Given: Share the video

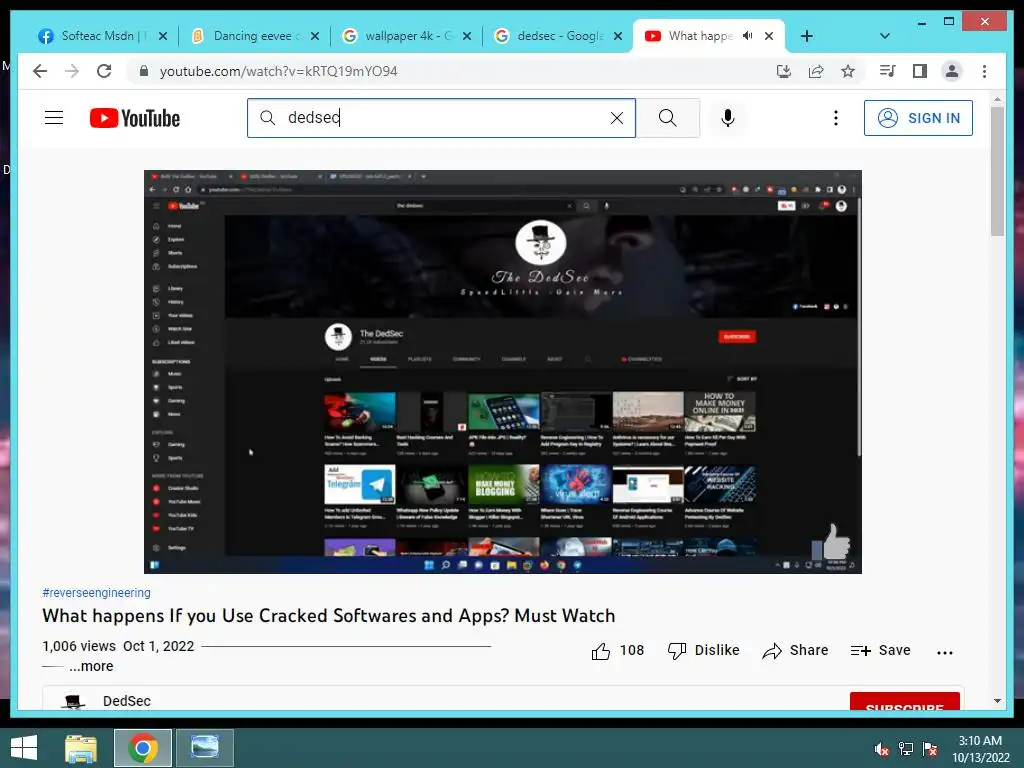Looking at the screenshot, I should tap(795, 650).
